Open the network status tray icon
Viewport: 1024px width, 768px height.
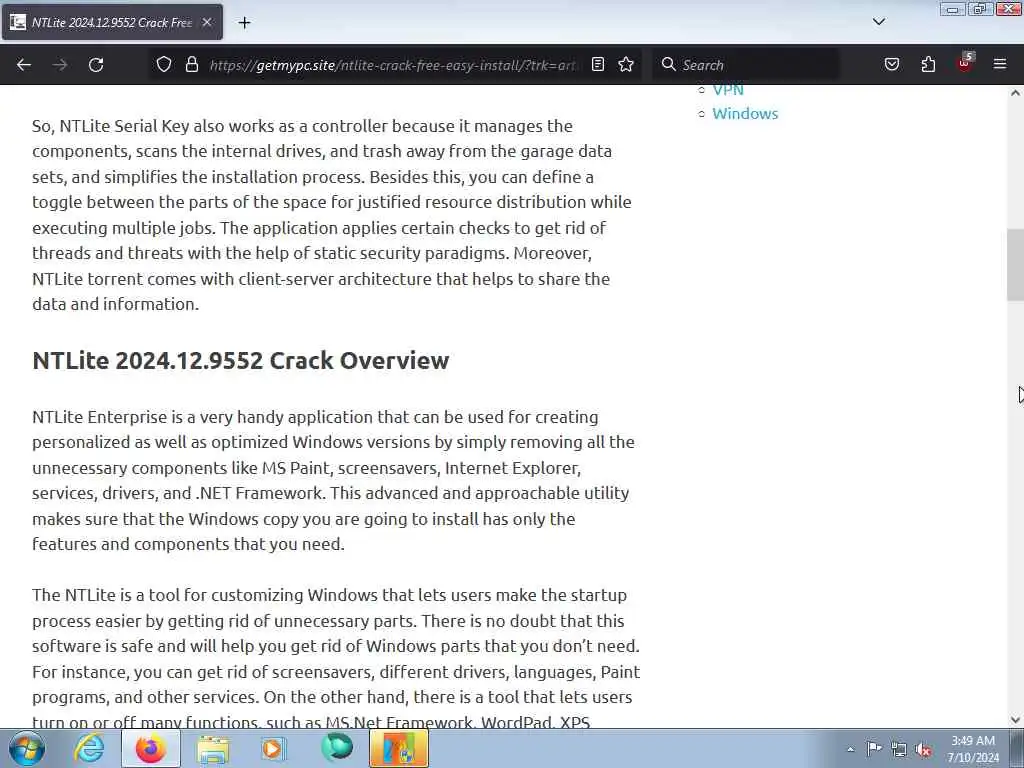click(899, 750)
